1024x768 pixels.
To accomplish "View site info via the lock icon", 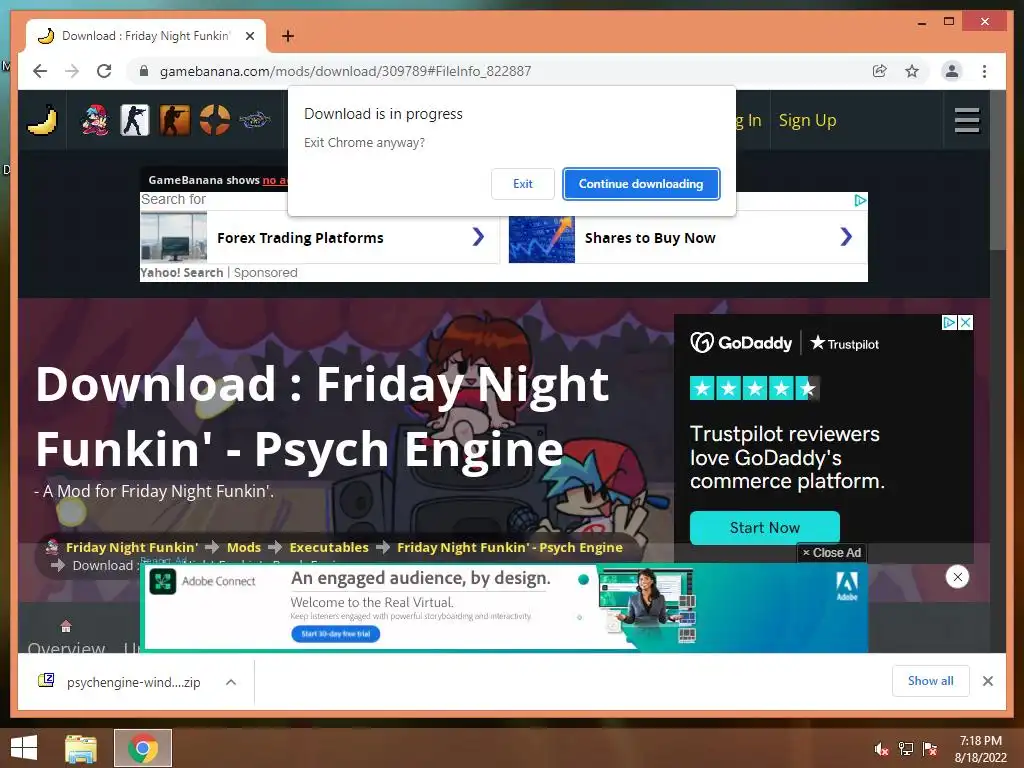I will tap(144, 71).
